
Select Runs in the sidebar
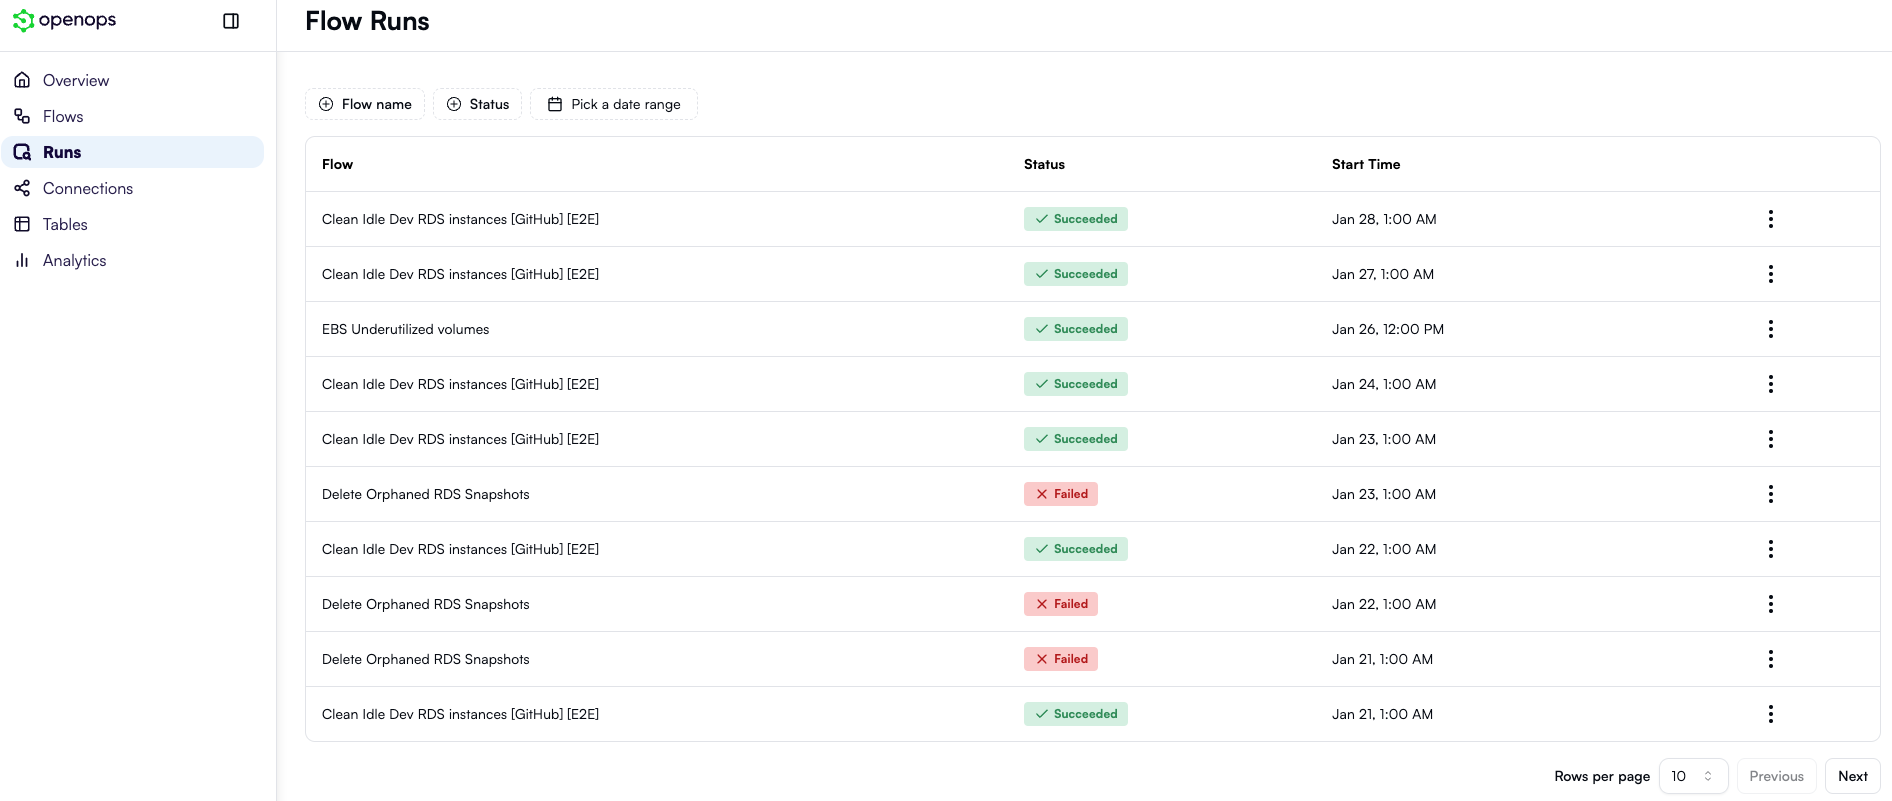click(x=133, y=152)
